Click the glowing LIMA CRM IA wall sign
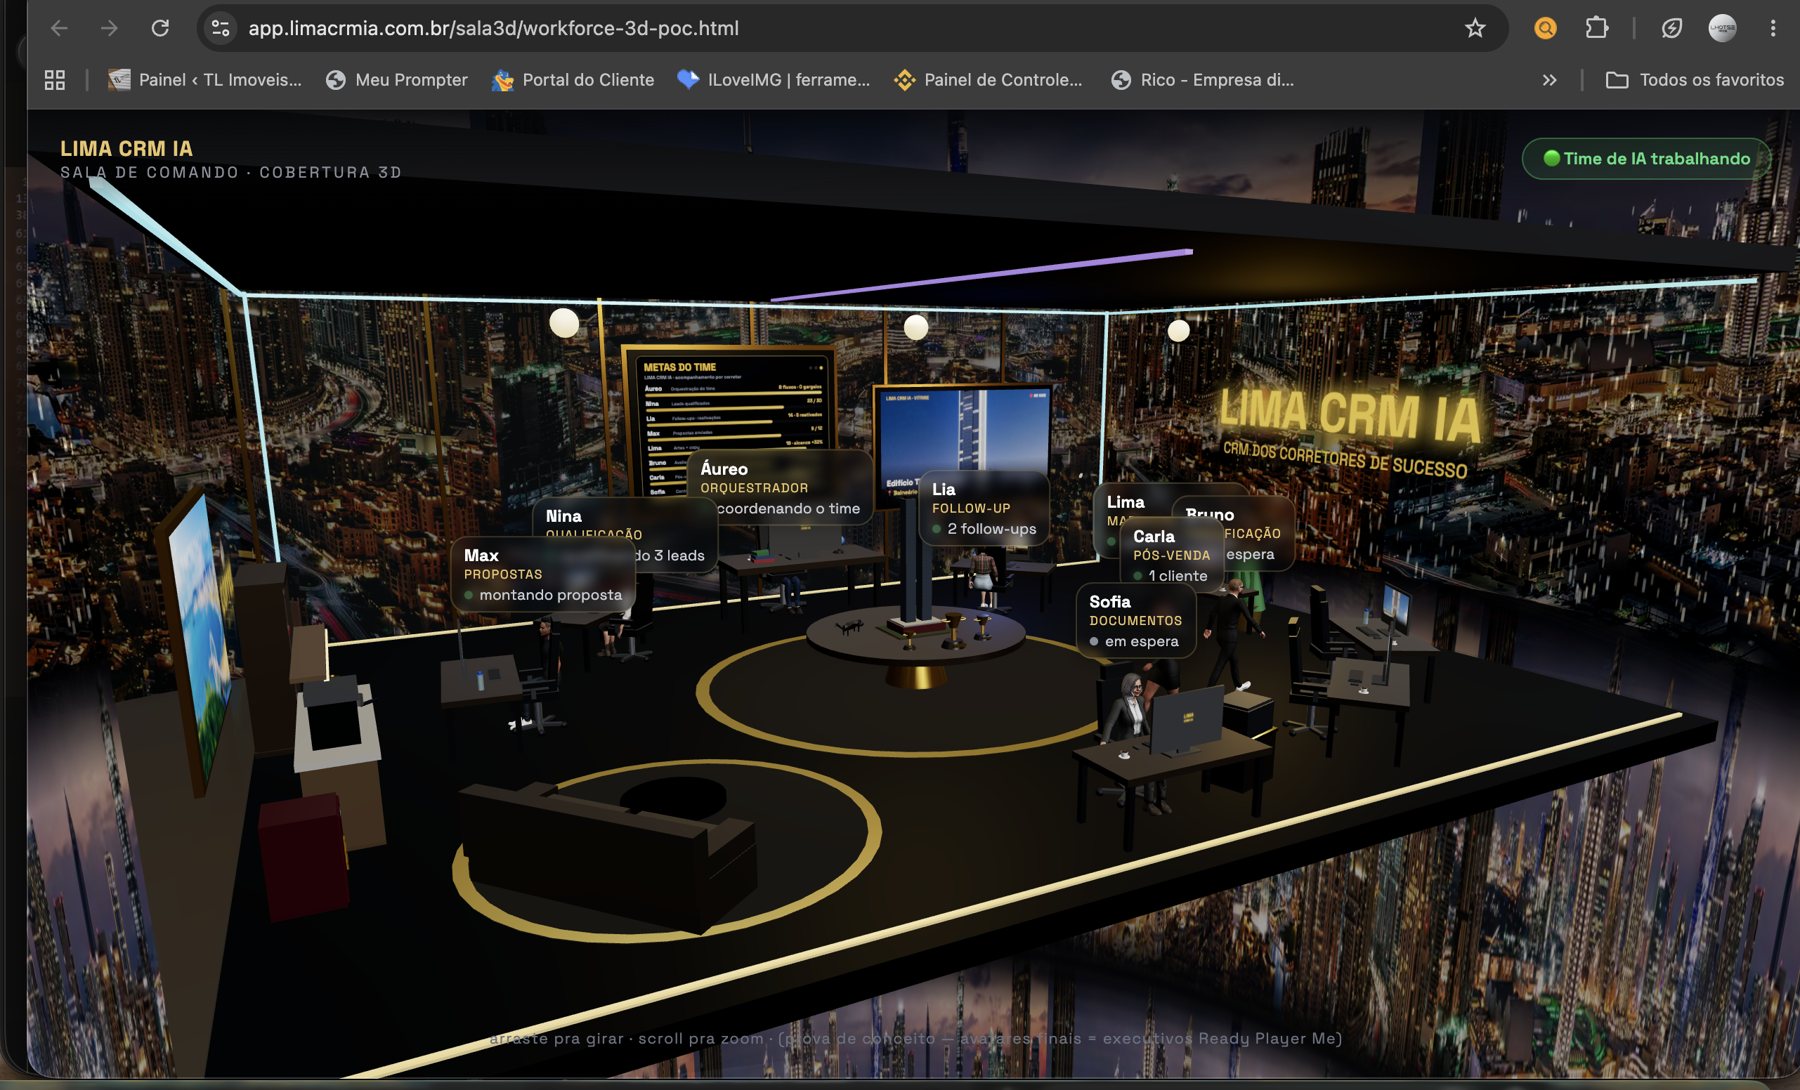 1350,416
